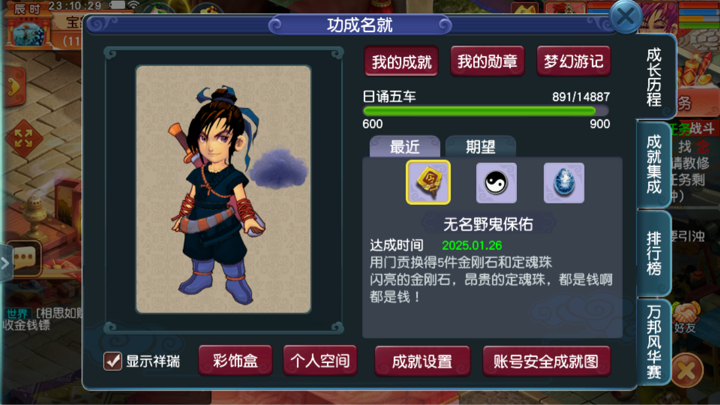Select the yin-yang achievement icon
720x405 pixels.
point(496,183)
